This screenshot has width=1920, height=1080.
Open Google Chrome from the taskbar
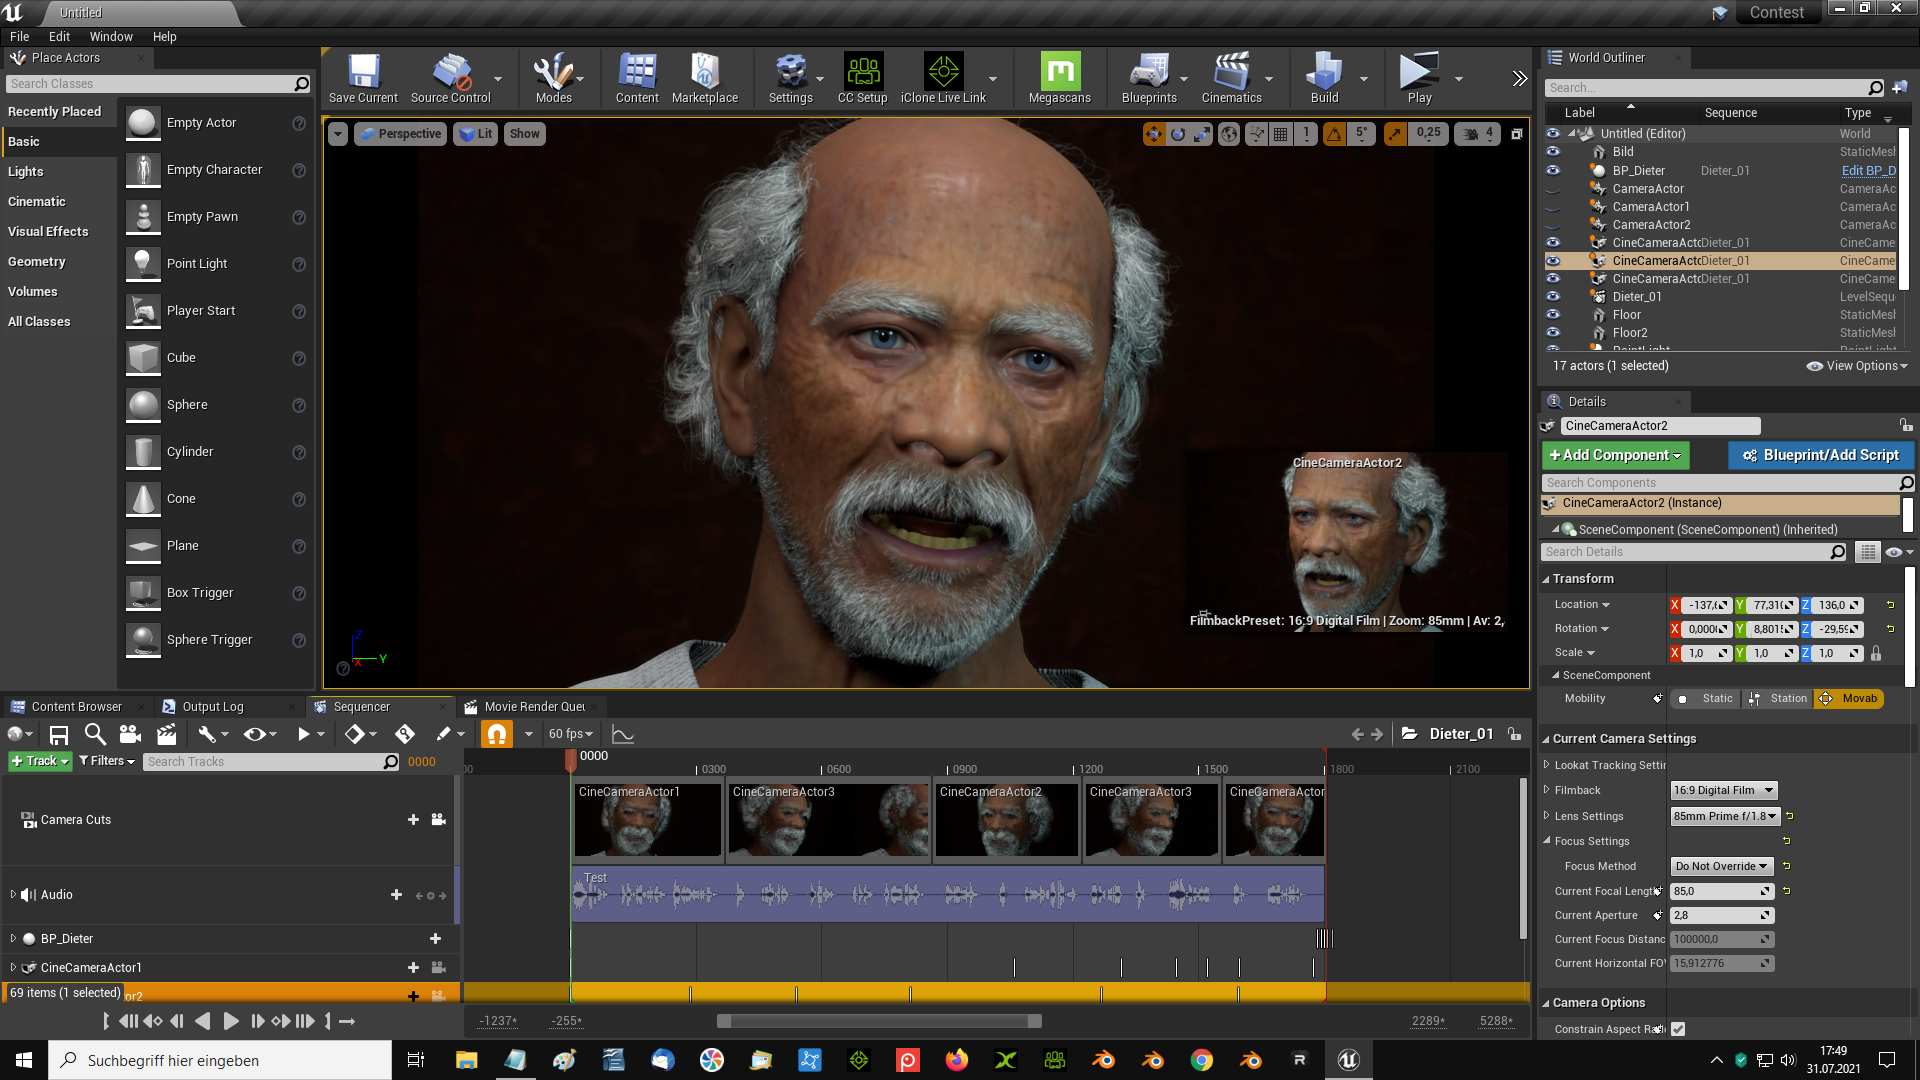1202,1060
